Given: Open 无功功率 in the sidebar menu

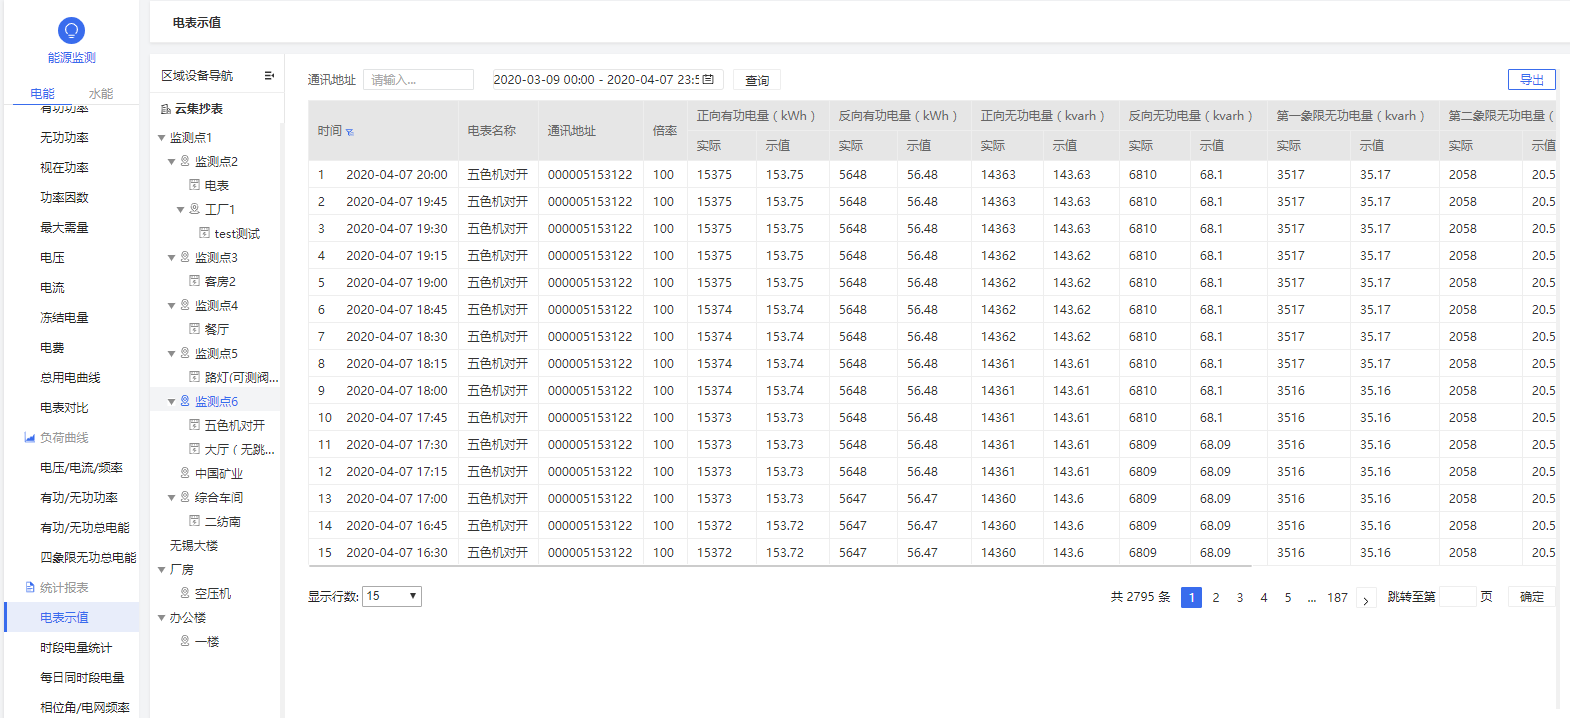Looking at the screenshot, I should tap(64, 138).
